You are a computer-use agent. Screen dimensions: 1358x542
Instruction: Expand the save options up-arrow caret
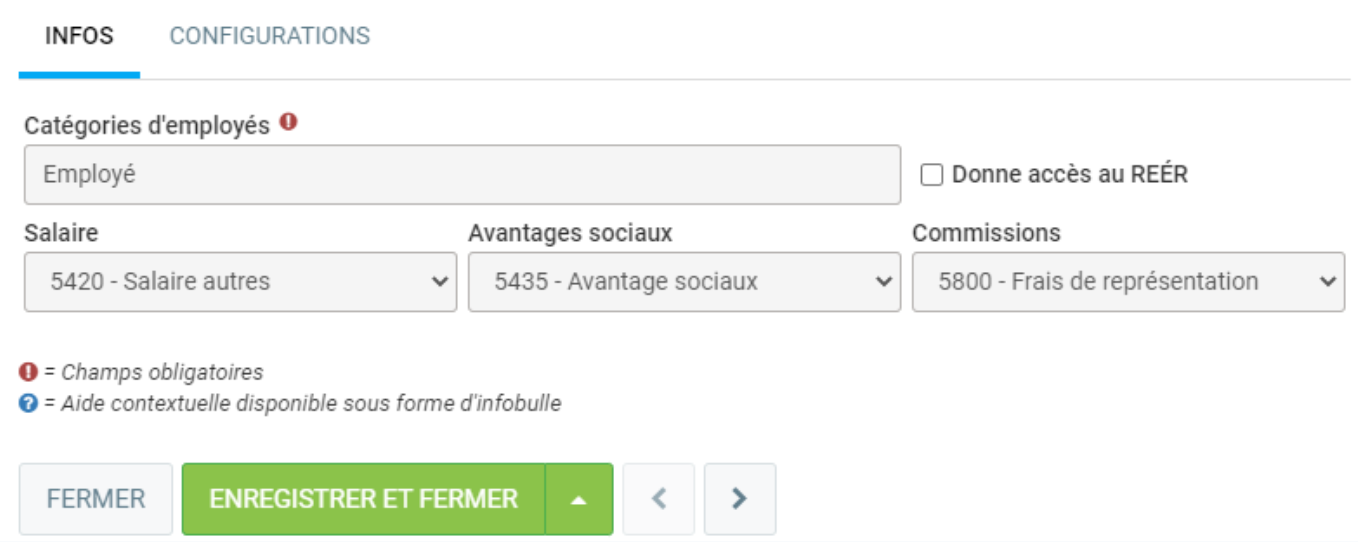tap(579, 499)
